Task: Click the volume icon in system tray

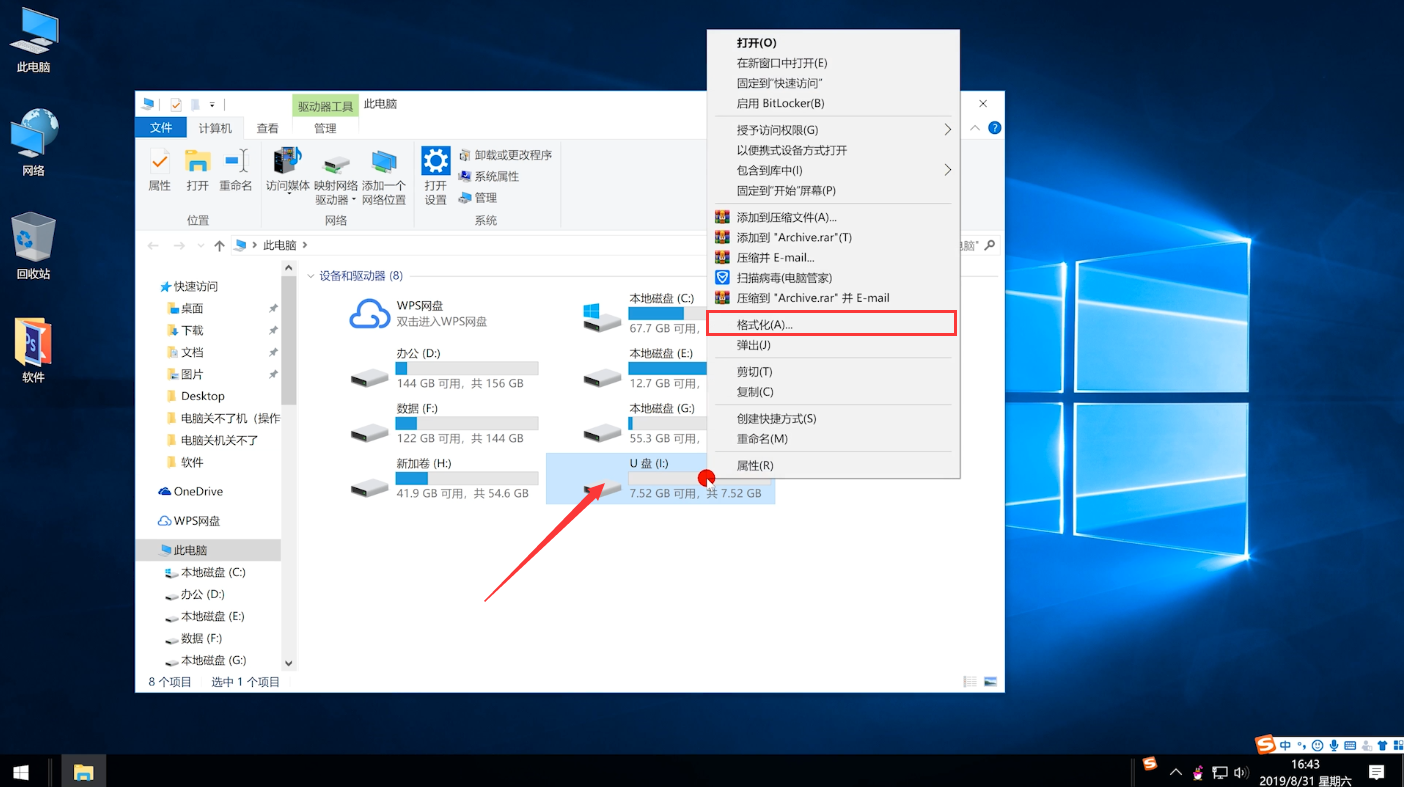Action: (1241, 772)
